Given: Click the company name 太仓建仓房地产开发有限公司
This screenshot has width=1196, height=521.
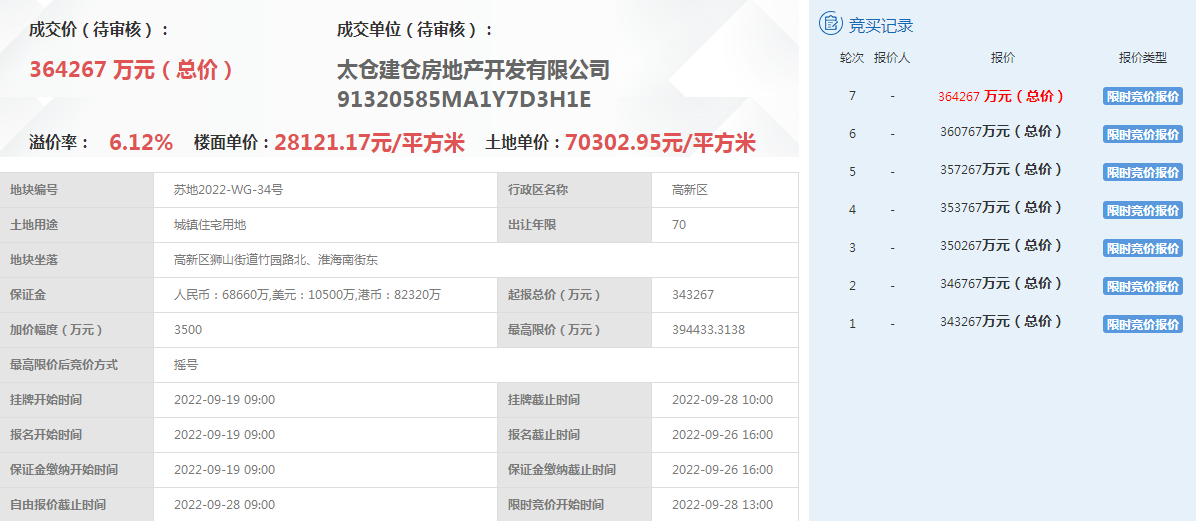Looking at the screenshot, I should click(x=473, y=70).
